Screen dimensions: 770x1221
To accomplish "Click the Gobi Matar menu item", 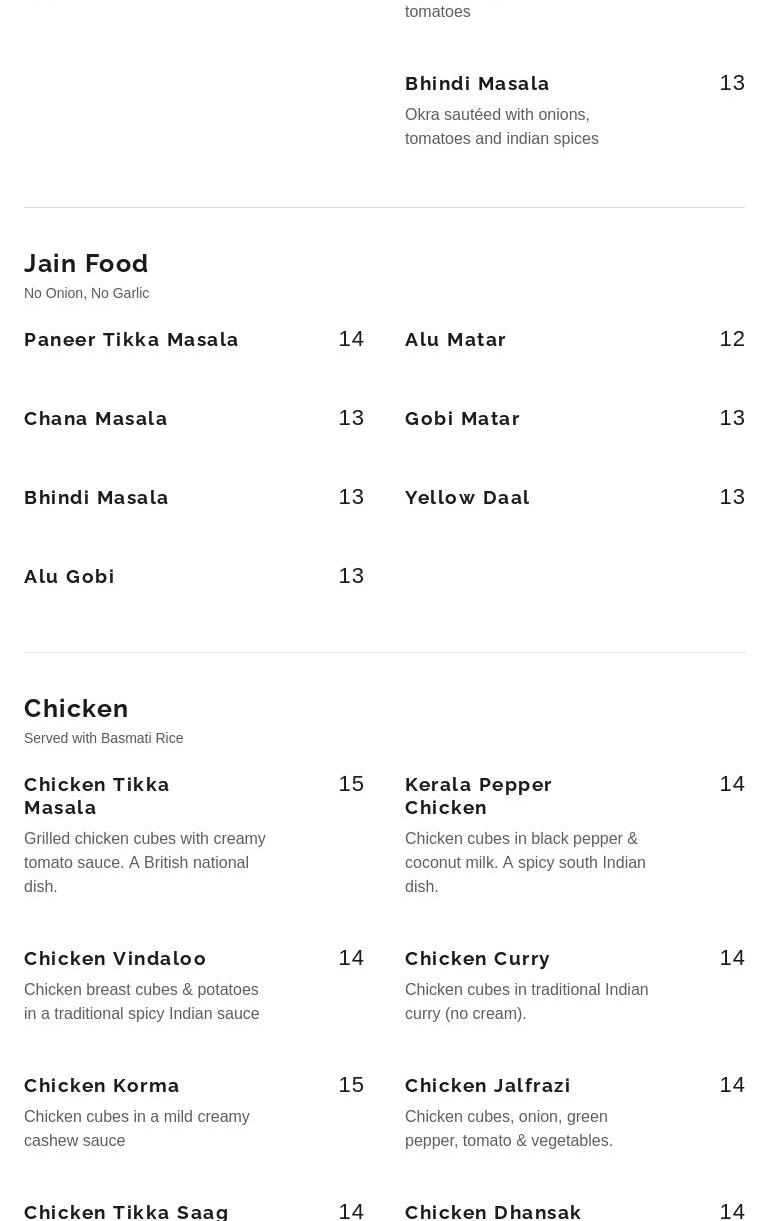I will (462, 419).
